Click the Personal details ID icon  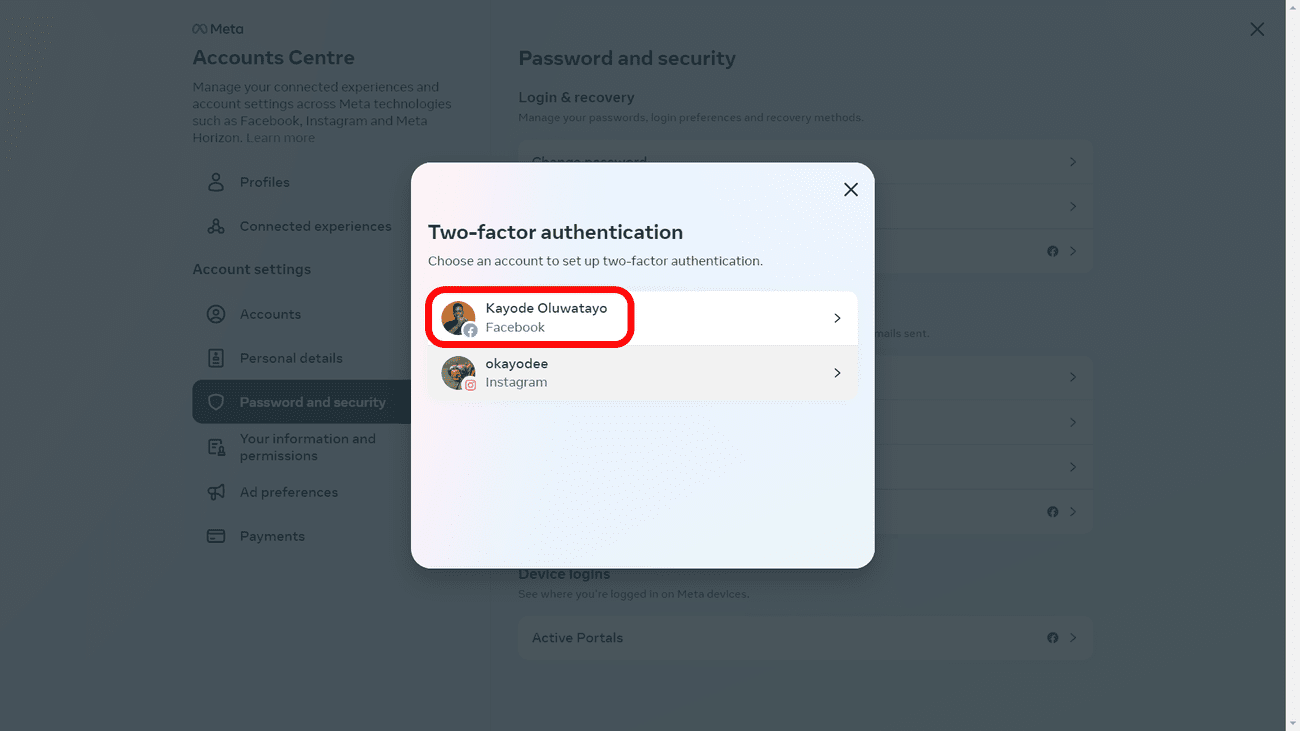point(216,358)
